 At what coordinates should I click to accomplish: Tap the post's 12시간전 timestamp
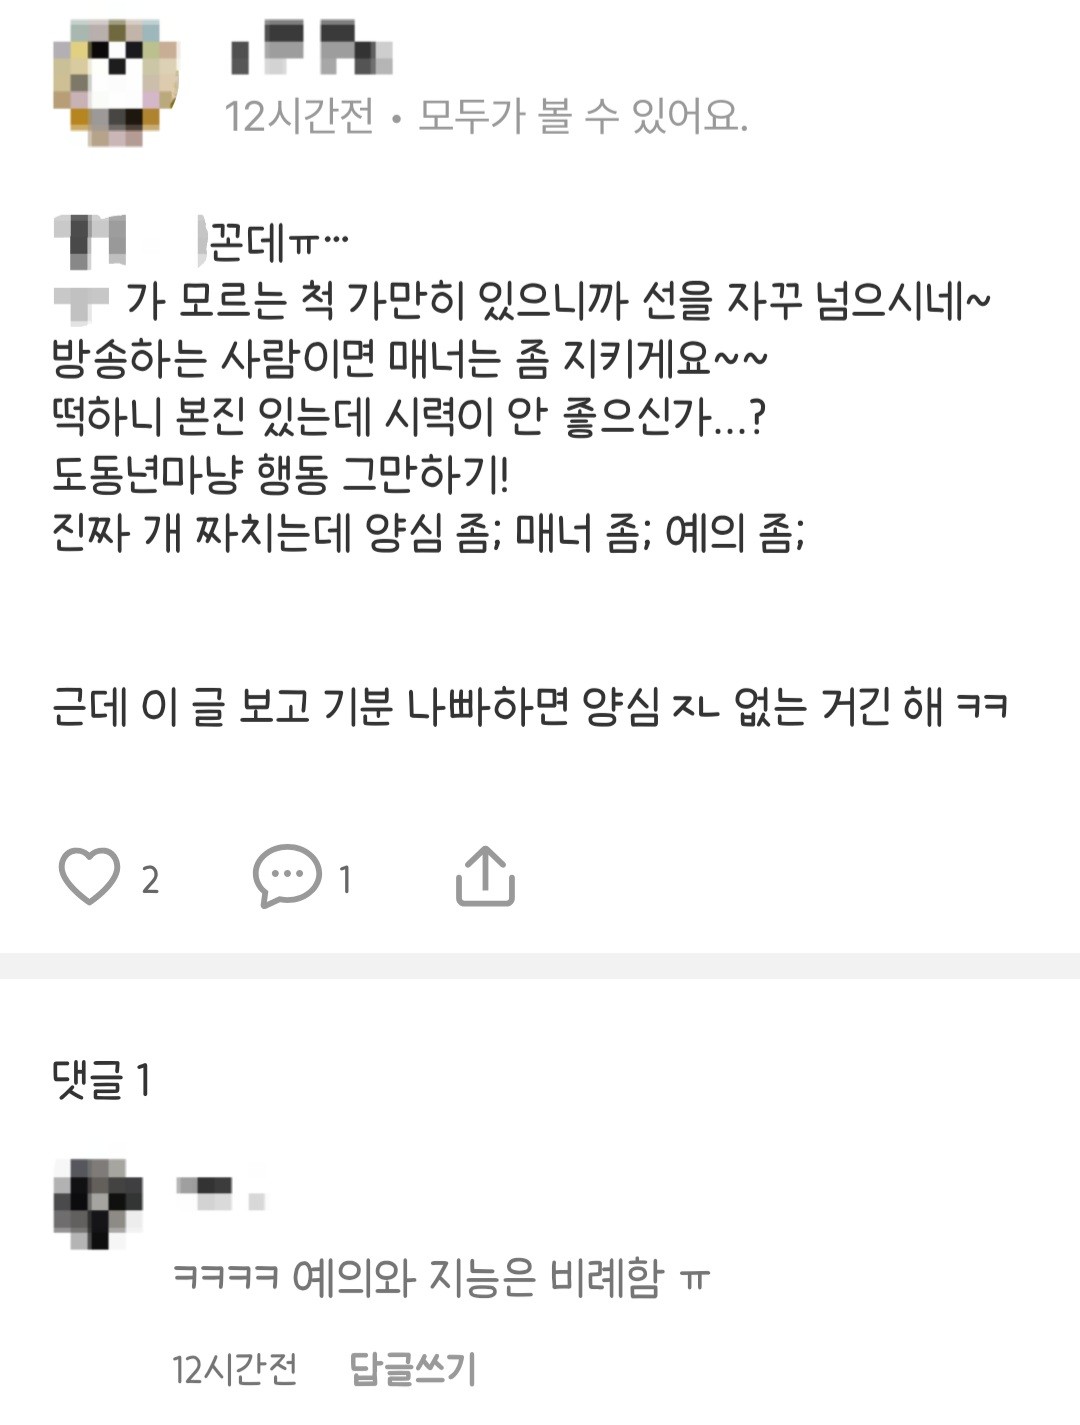(x=299, y=117)
